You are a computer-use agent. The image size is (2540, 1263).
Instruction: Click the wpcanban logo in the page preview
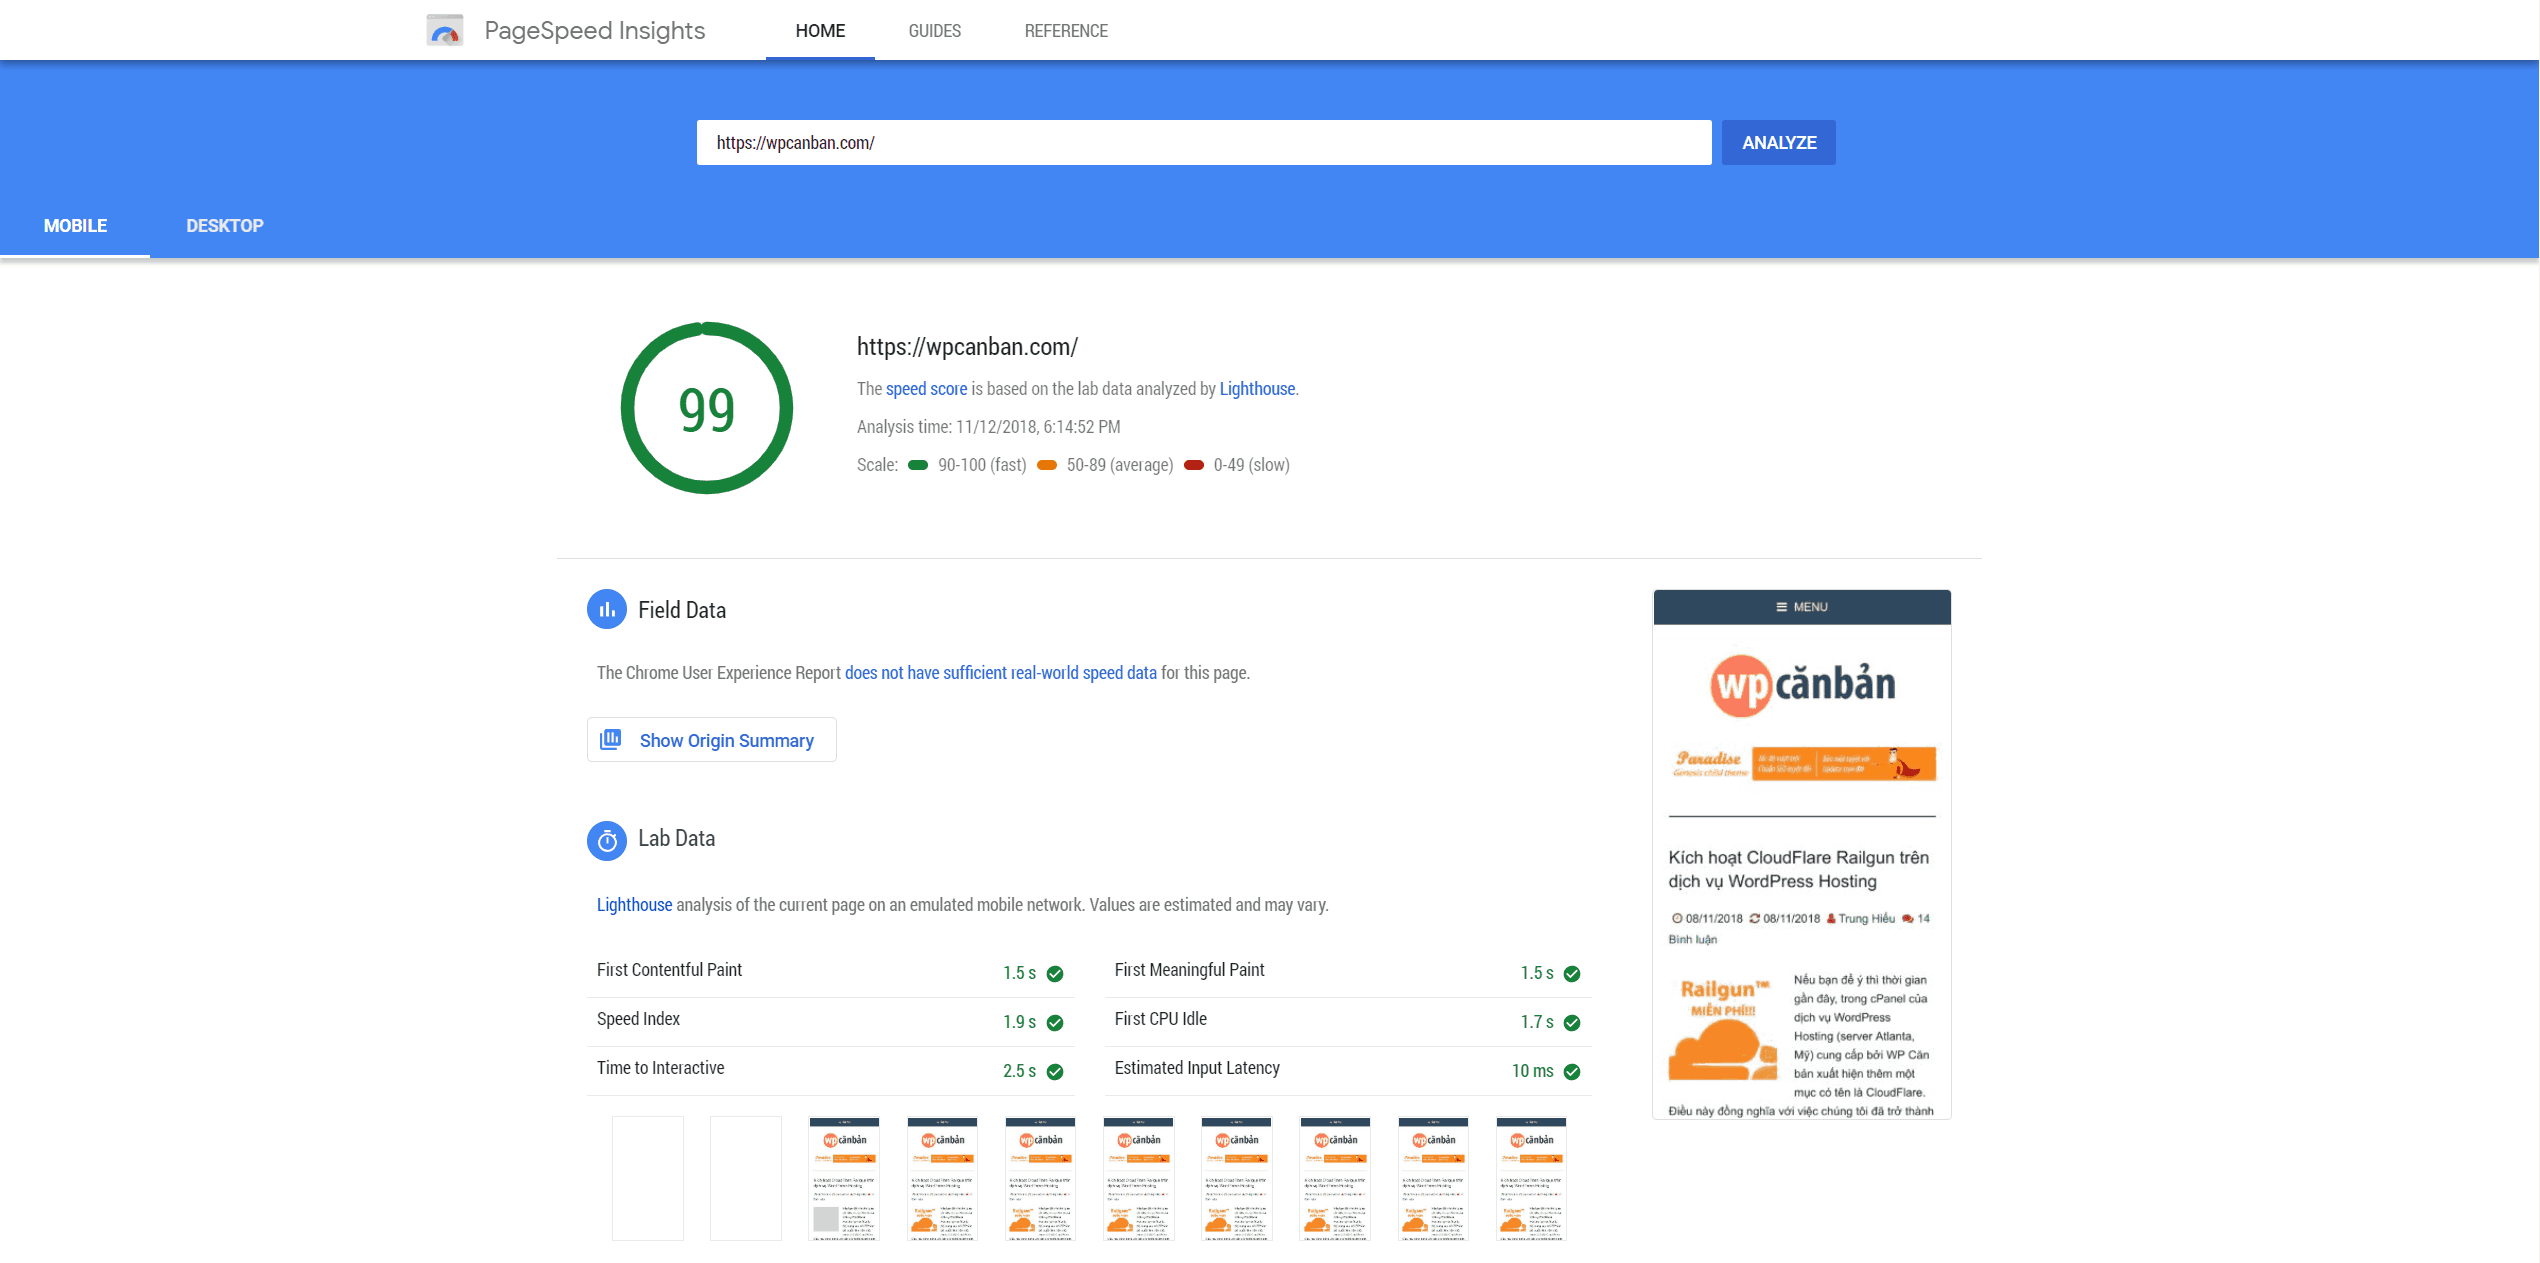tap(1802, 685)
